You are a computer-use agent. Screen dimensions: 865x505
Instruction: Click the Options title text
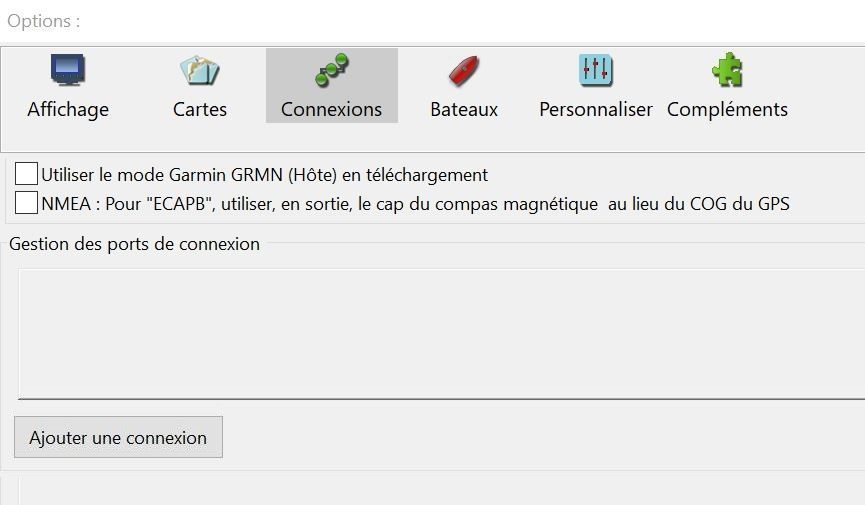(44, 21)
